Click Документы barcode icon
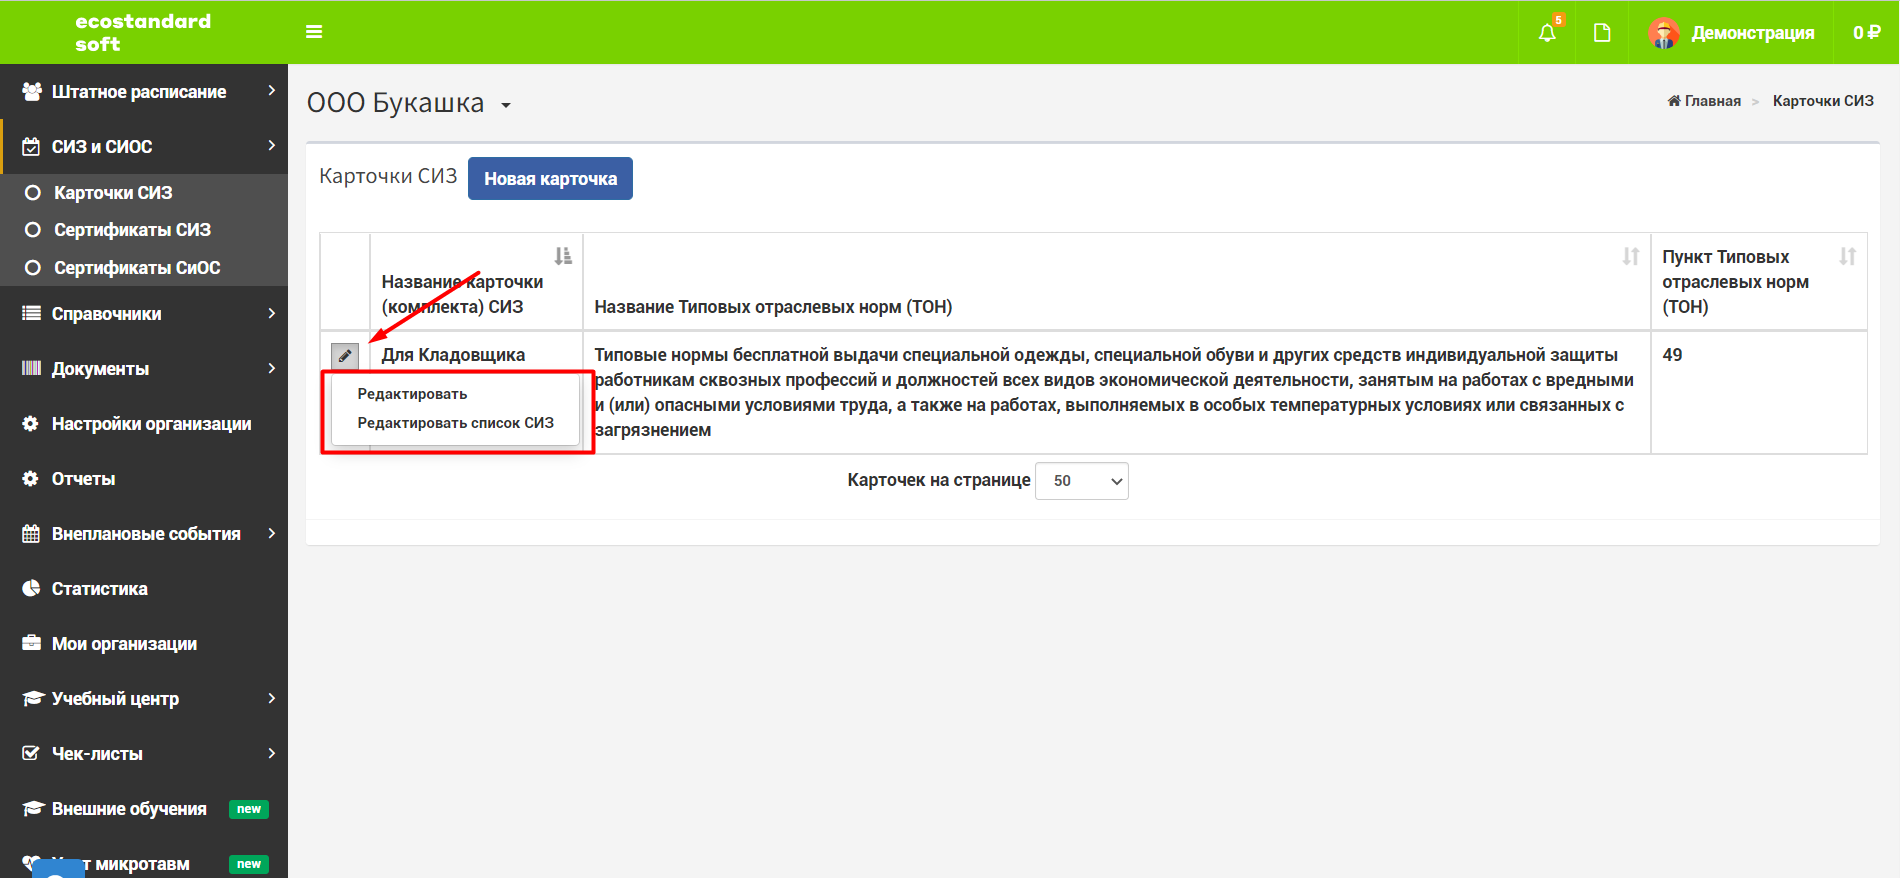The height and width of the screenshot is (878, 1900). (x=31, y=368)
